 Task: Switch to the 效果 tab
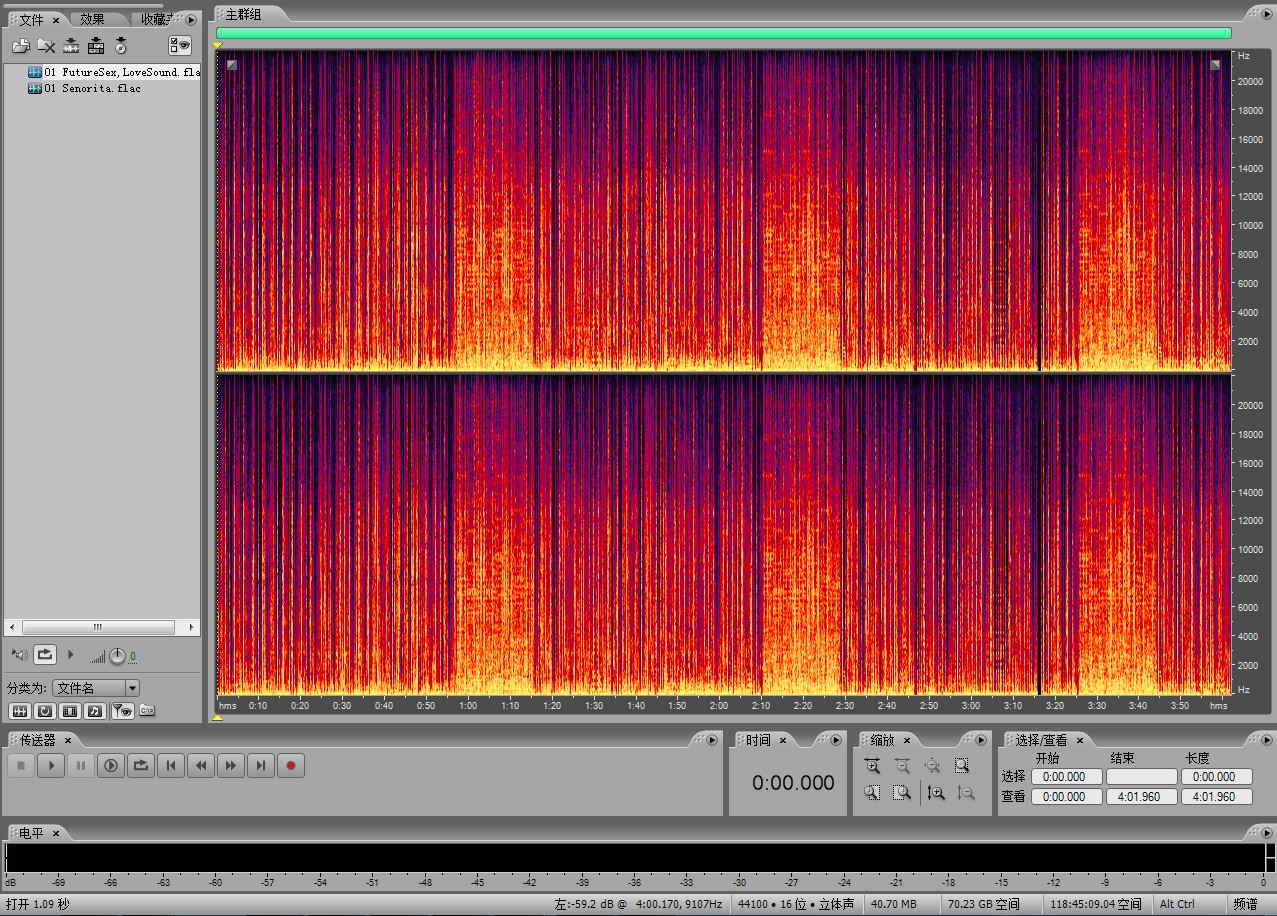(93, 19)
